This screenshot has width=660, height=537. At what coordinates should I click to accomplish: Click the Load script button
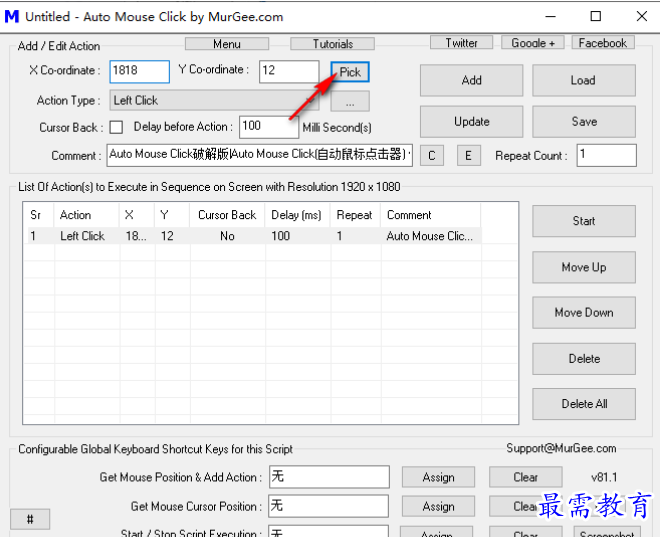click(x=584, y=80)
